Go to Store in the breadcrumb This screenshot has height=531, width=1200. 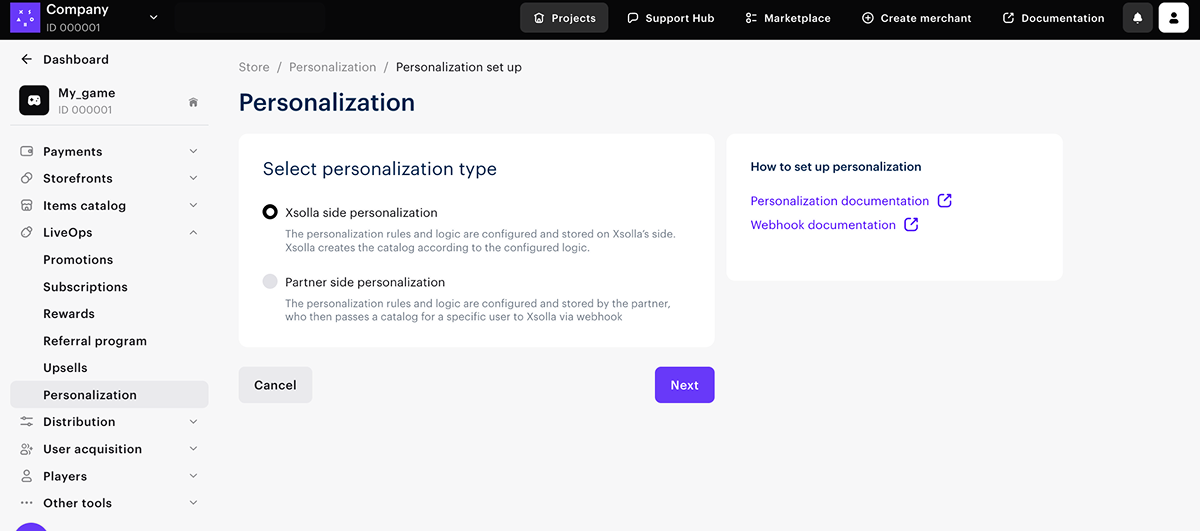pyautogui.click(x=254, y=68)
